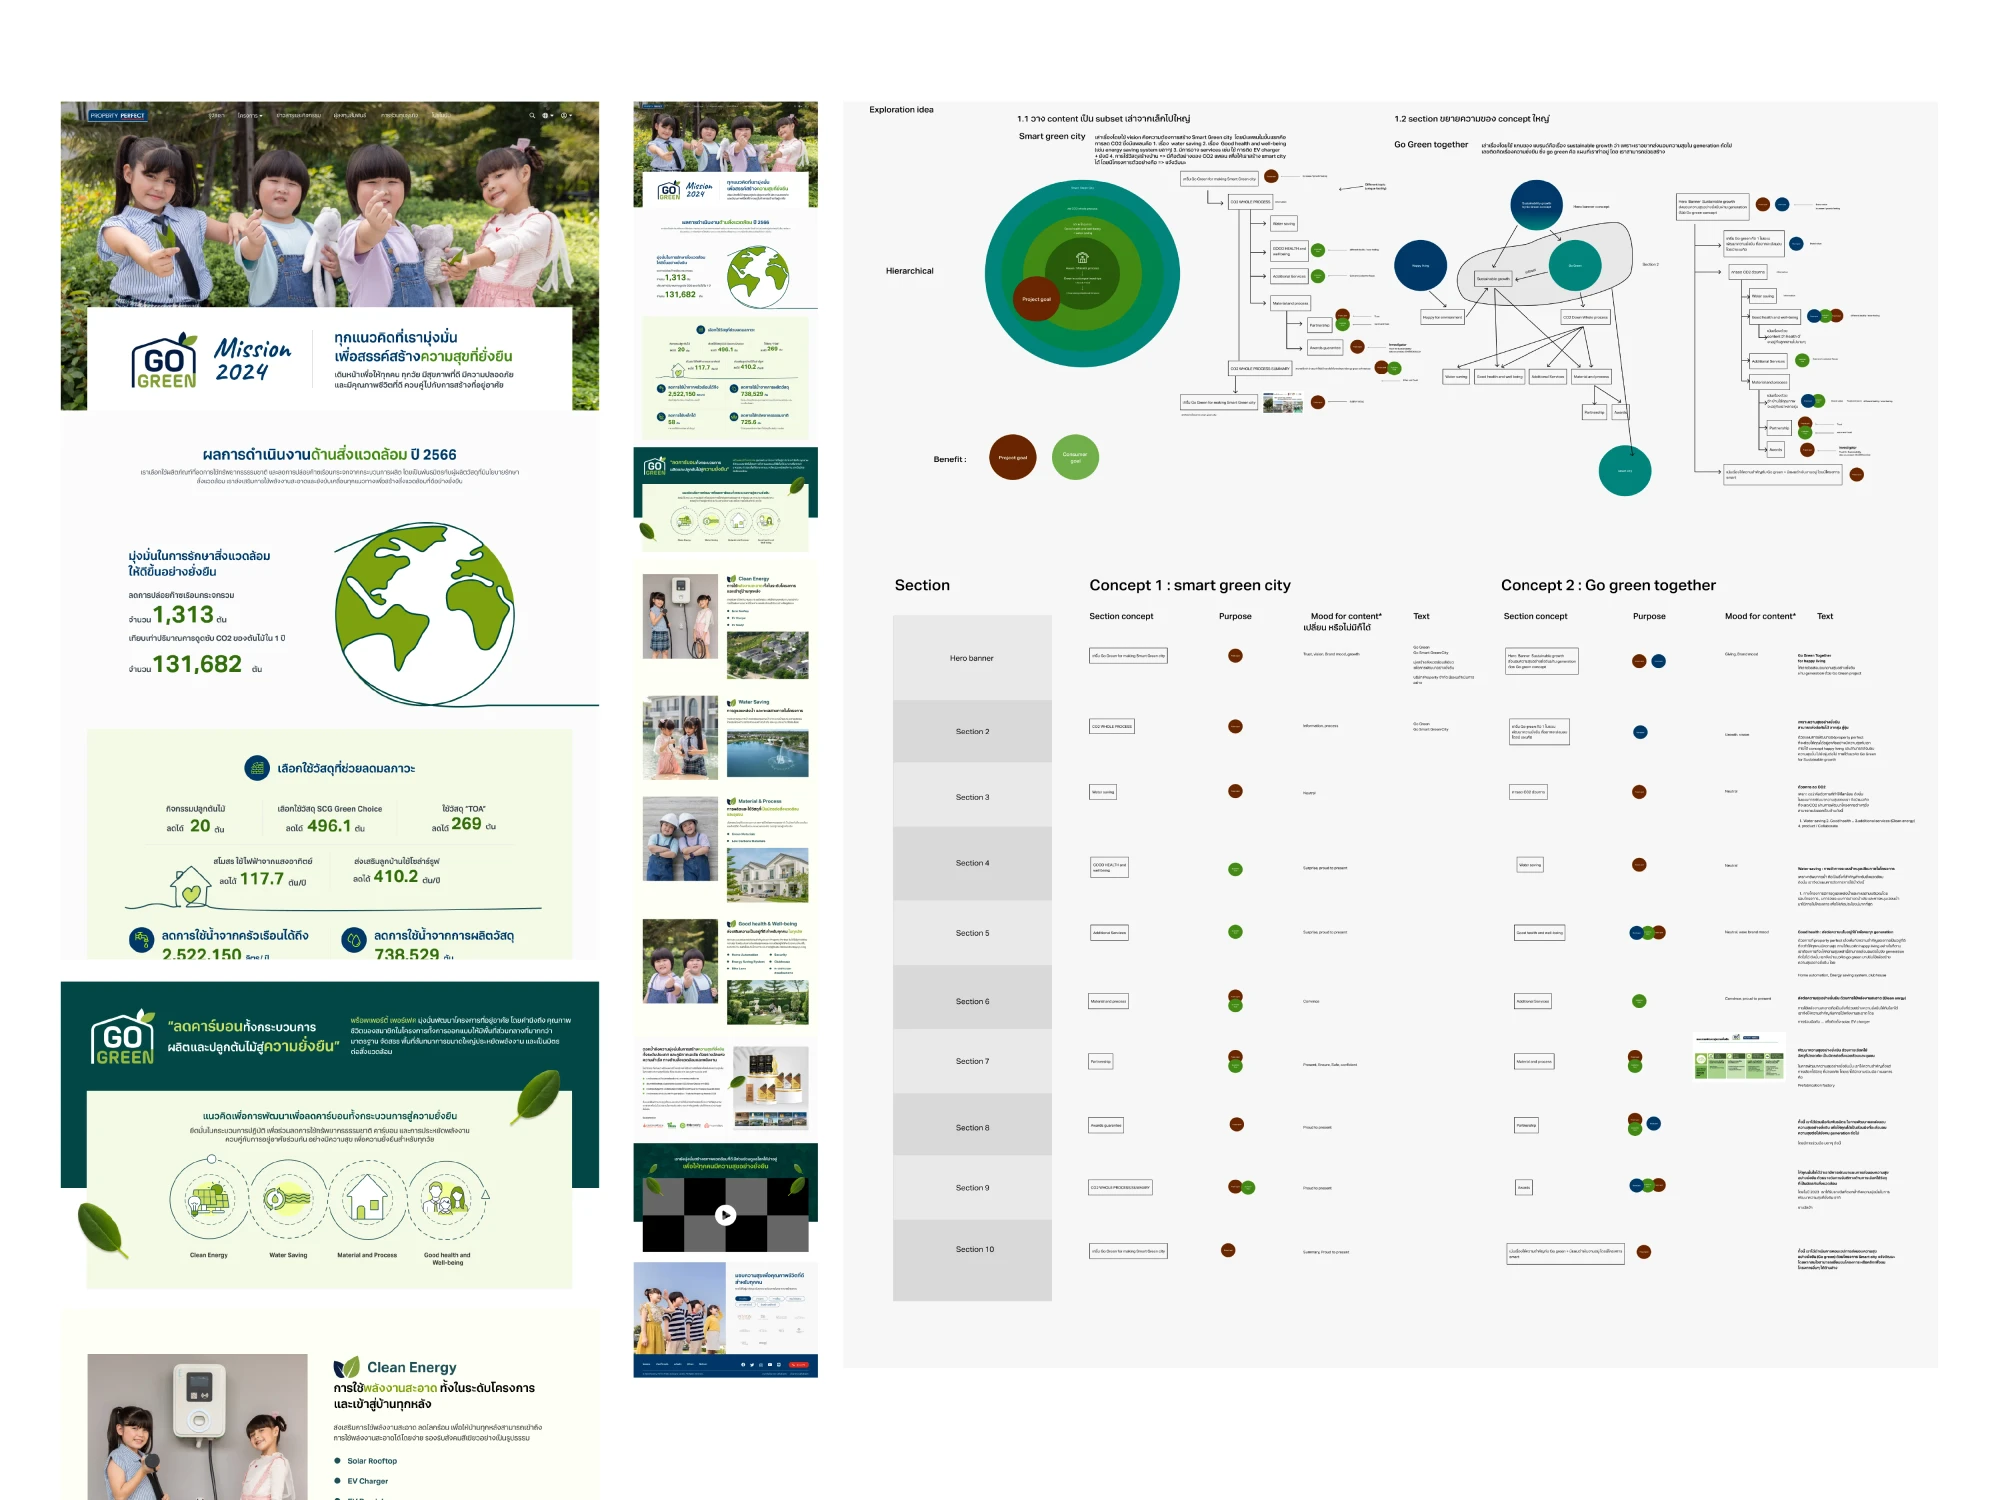2000x1500 pixels.
Task: Click the white Go Green logo on dark banner
Action: [123, 1038]
